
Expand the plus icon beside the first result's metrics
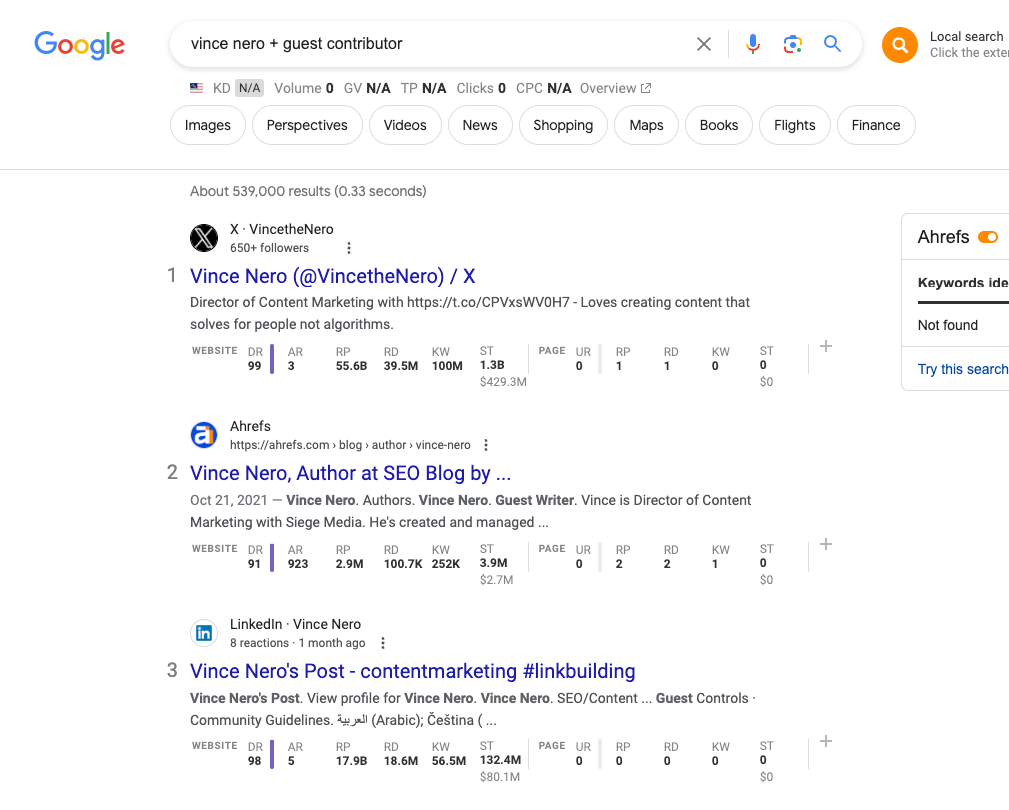pos(826,345)
